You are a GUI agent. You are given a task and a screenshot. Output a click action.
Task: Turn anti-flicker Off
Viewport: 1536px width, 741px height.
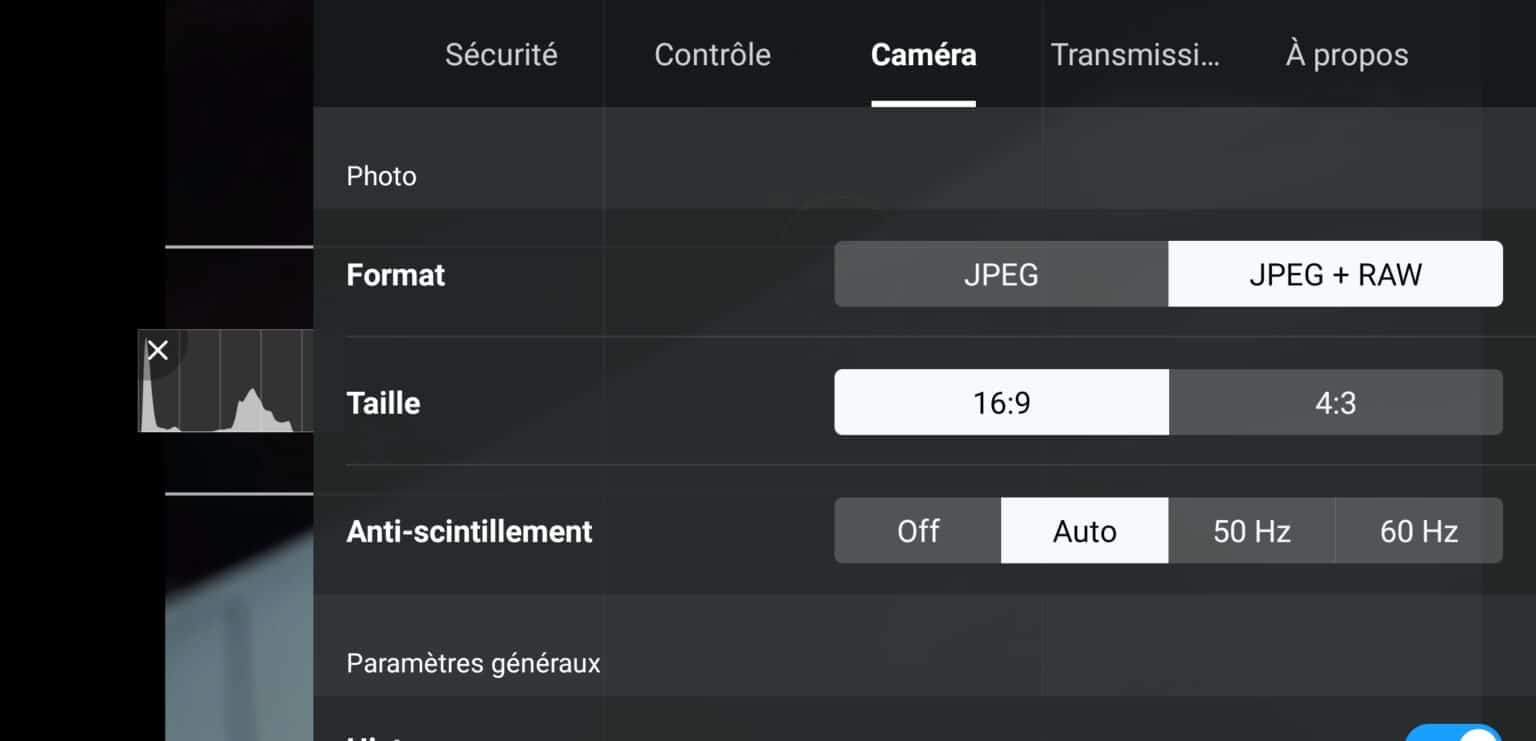(x=918, y=531)
